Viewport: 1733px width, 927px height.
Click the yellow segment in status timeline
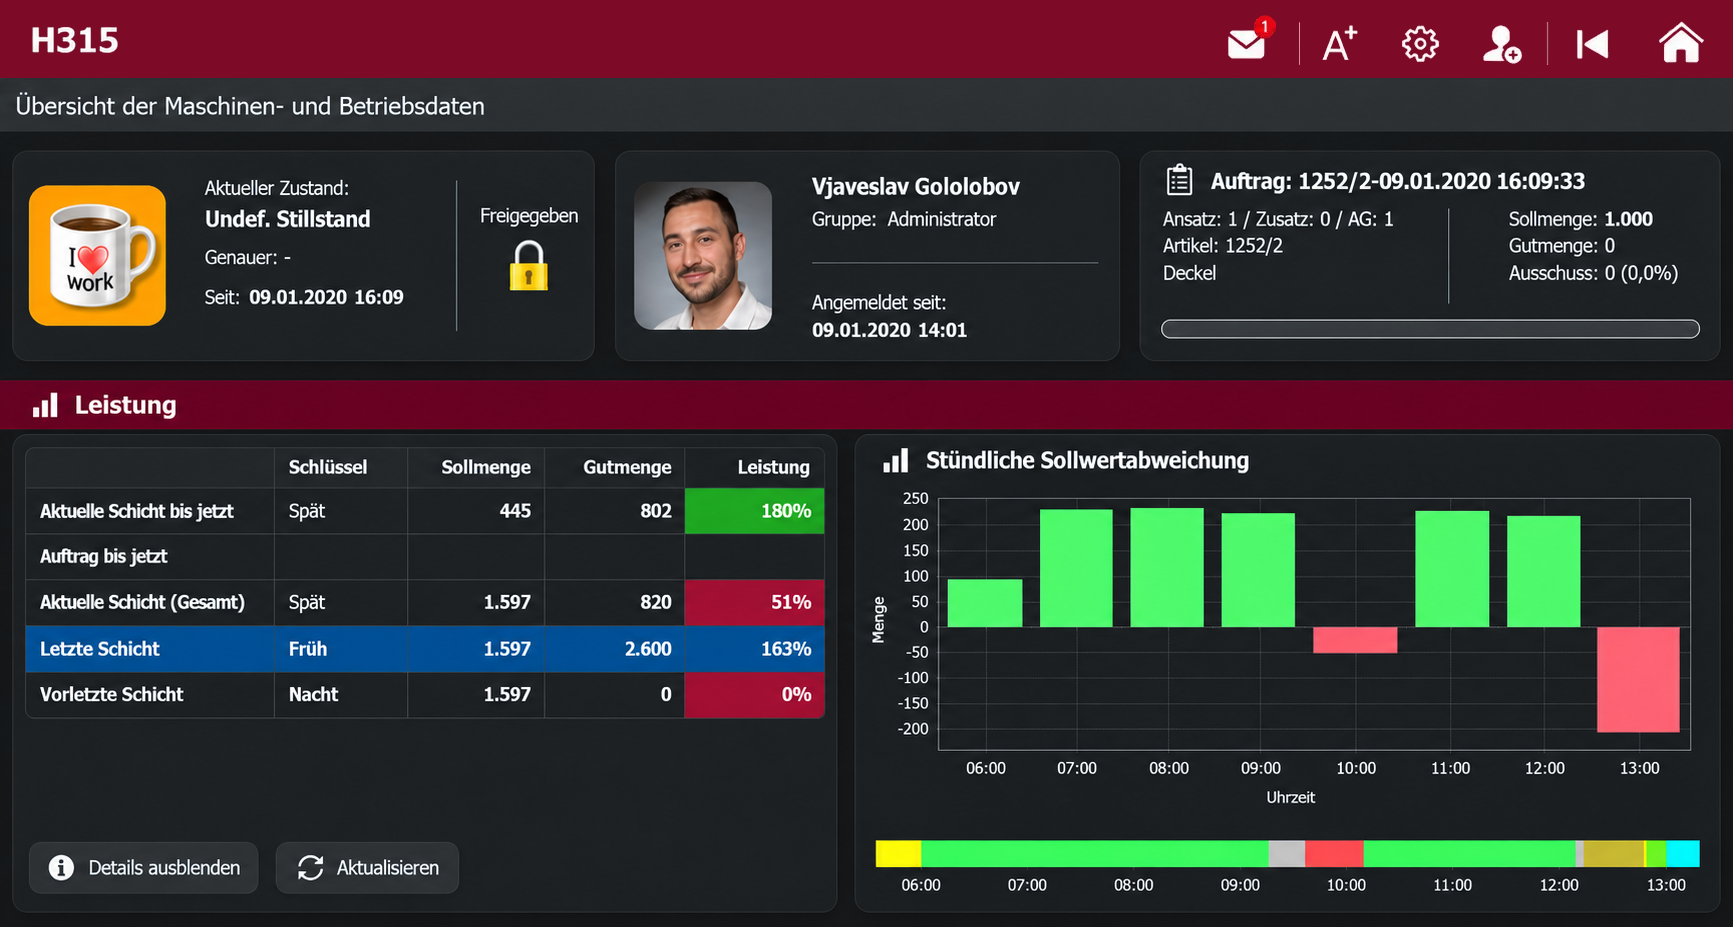(898, 853)
